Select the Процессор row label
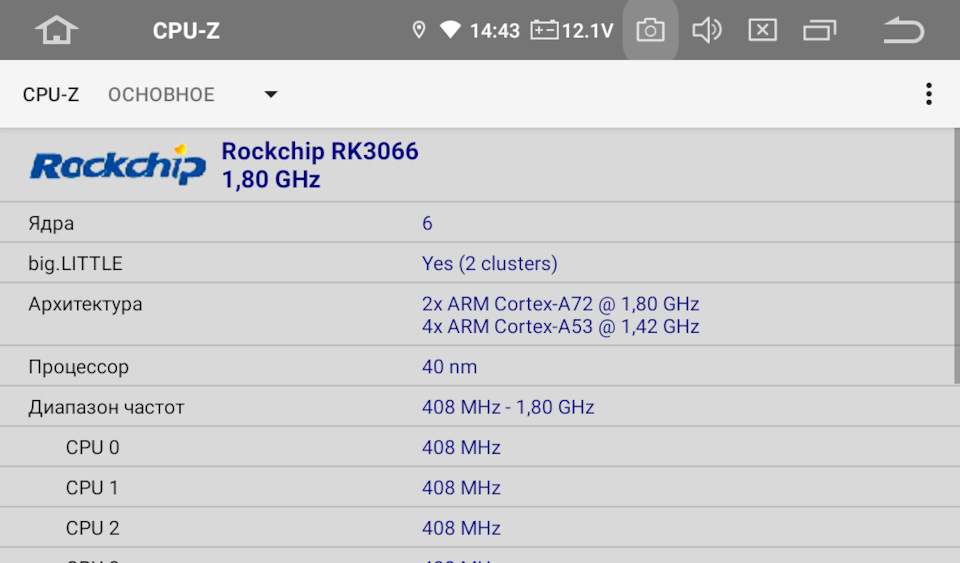The image size is (960, 563). coord(78,367)
